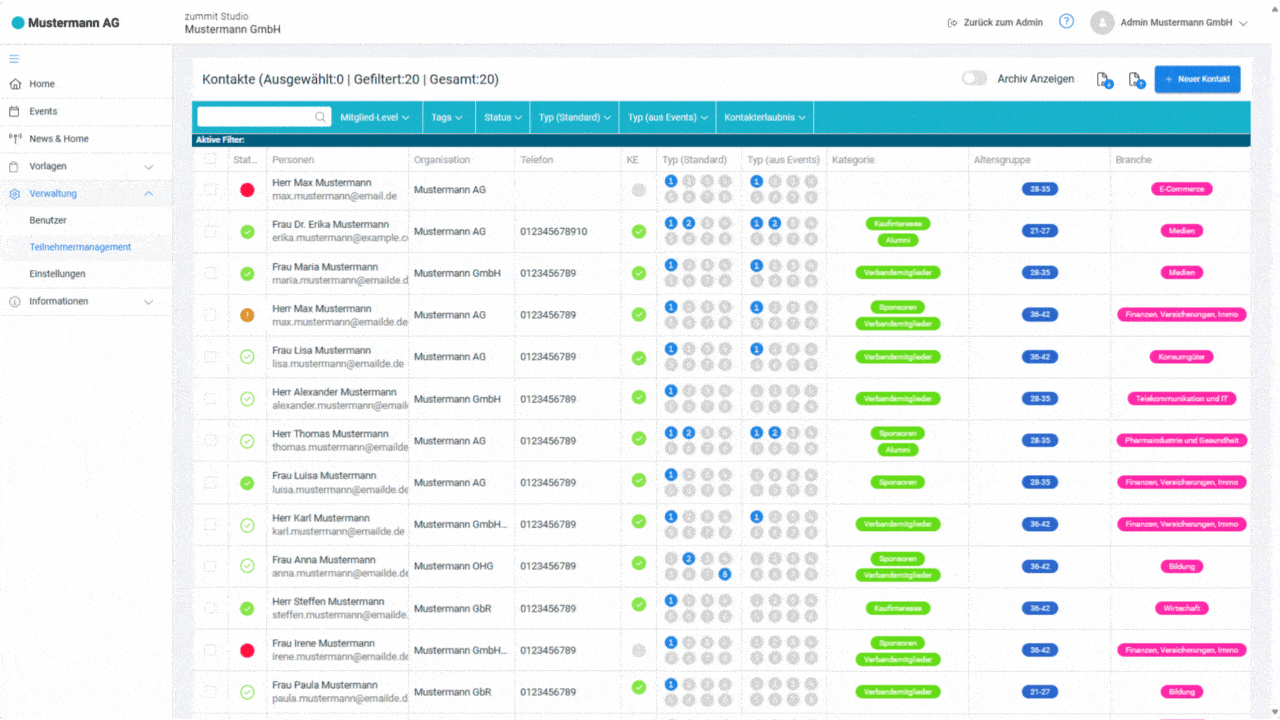Collapse the Verwaltung menu chevron

point(149,193)
